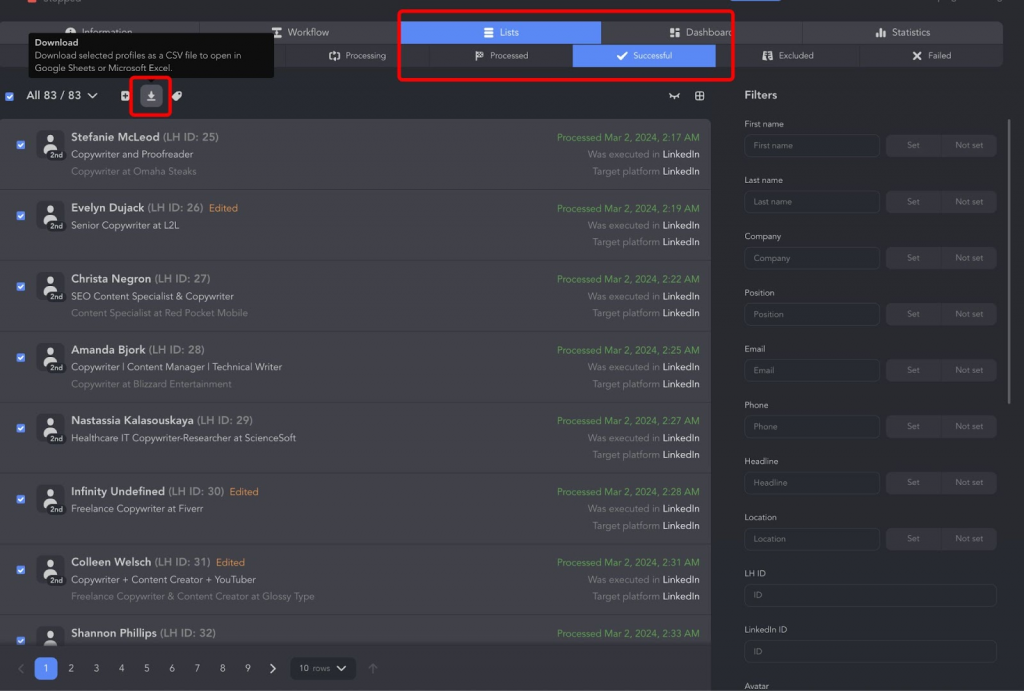Click the Download CSV icon

[x=151, y=96]
